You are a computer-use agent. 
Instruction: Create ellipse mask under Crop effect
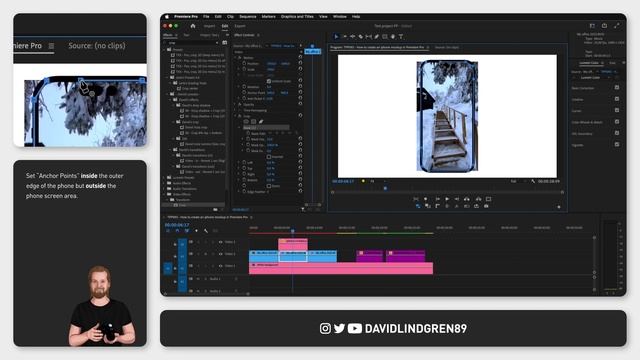[x=246, y=122]
